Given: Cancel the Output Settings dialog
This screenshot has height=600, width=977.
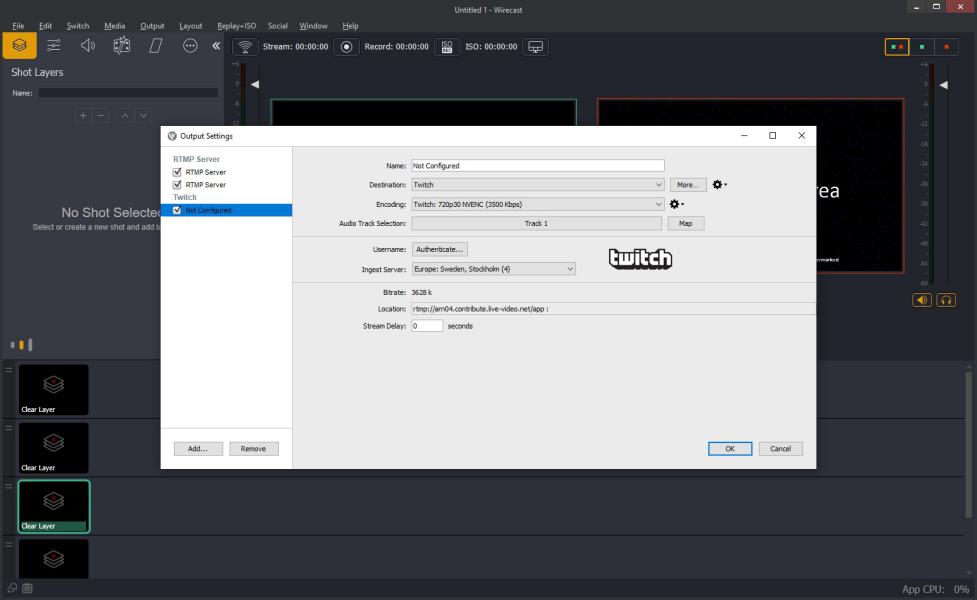Looking at the screenshot, I should click(780, 449).
